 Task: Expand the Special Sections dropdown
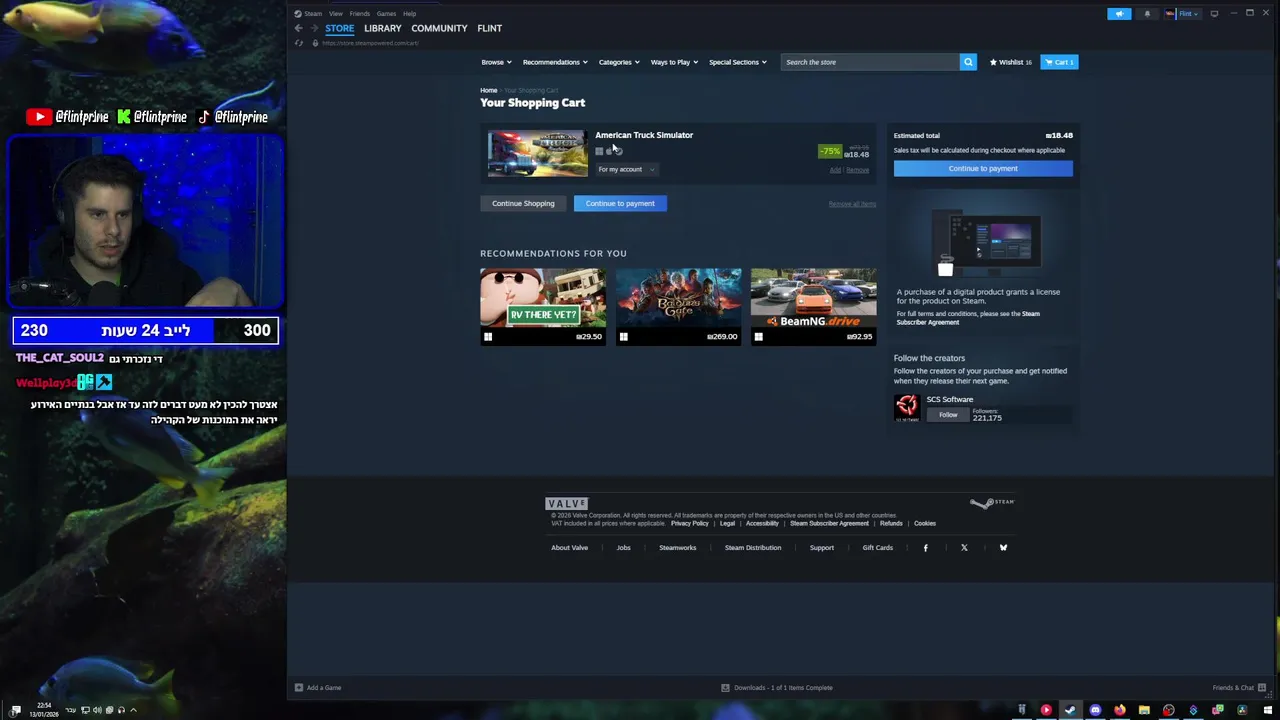coord(738,62)
